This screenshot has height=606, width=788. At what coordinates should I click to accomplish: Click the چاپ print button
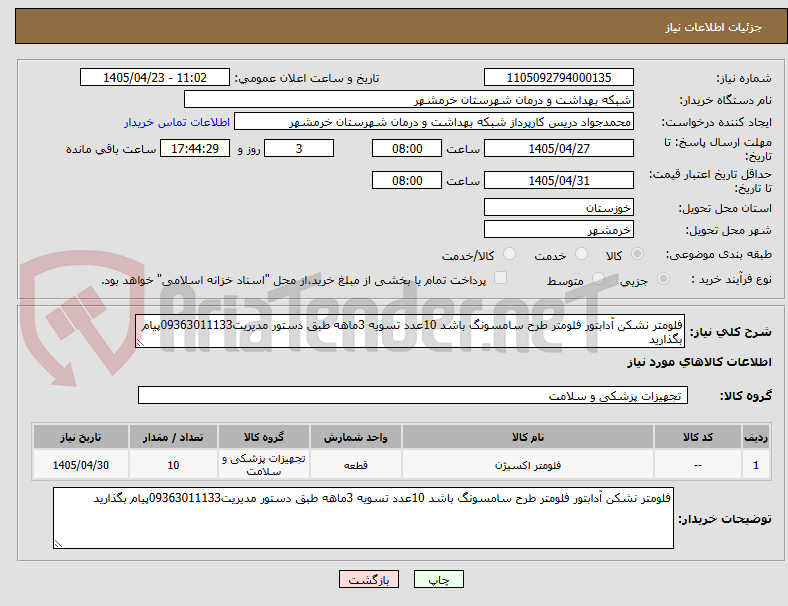pos(438,579)
